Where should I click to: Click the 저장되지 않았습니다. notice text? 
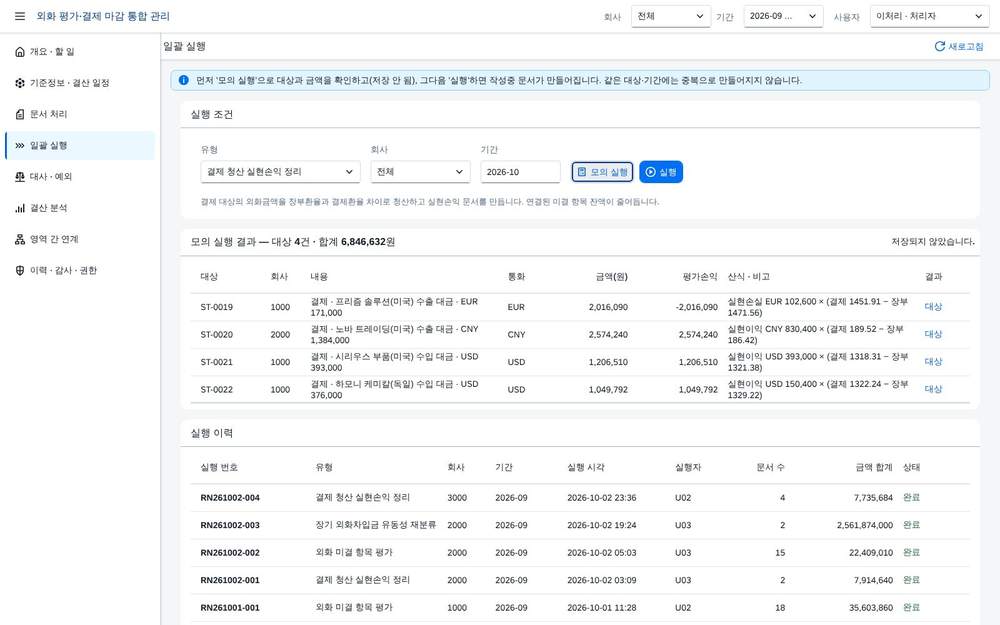(x=932, y=242)
